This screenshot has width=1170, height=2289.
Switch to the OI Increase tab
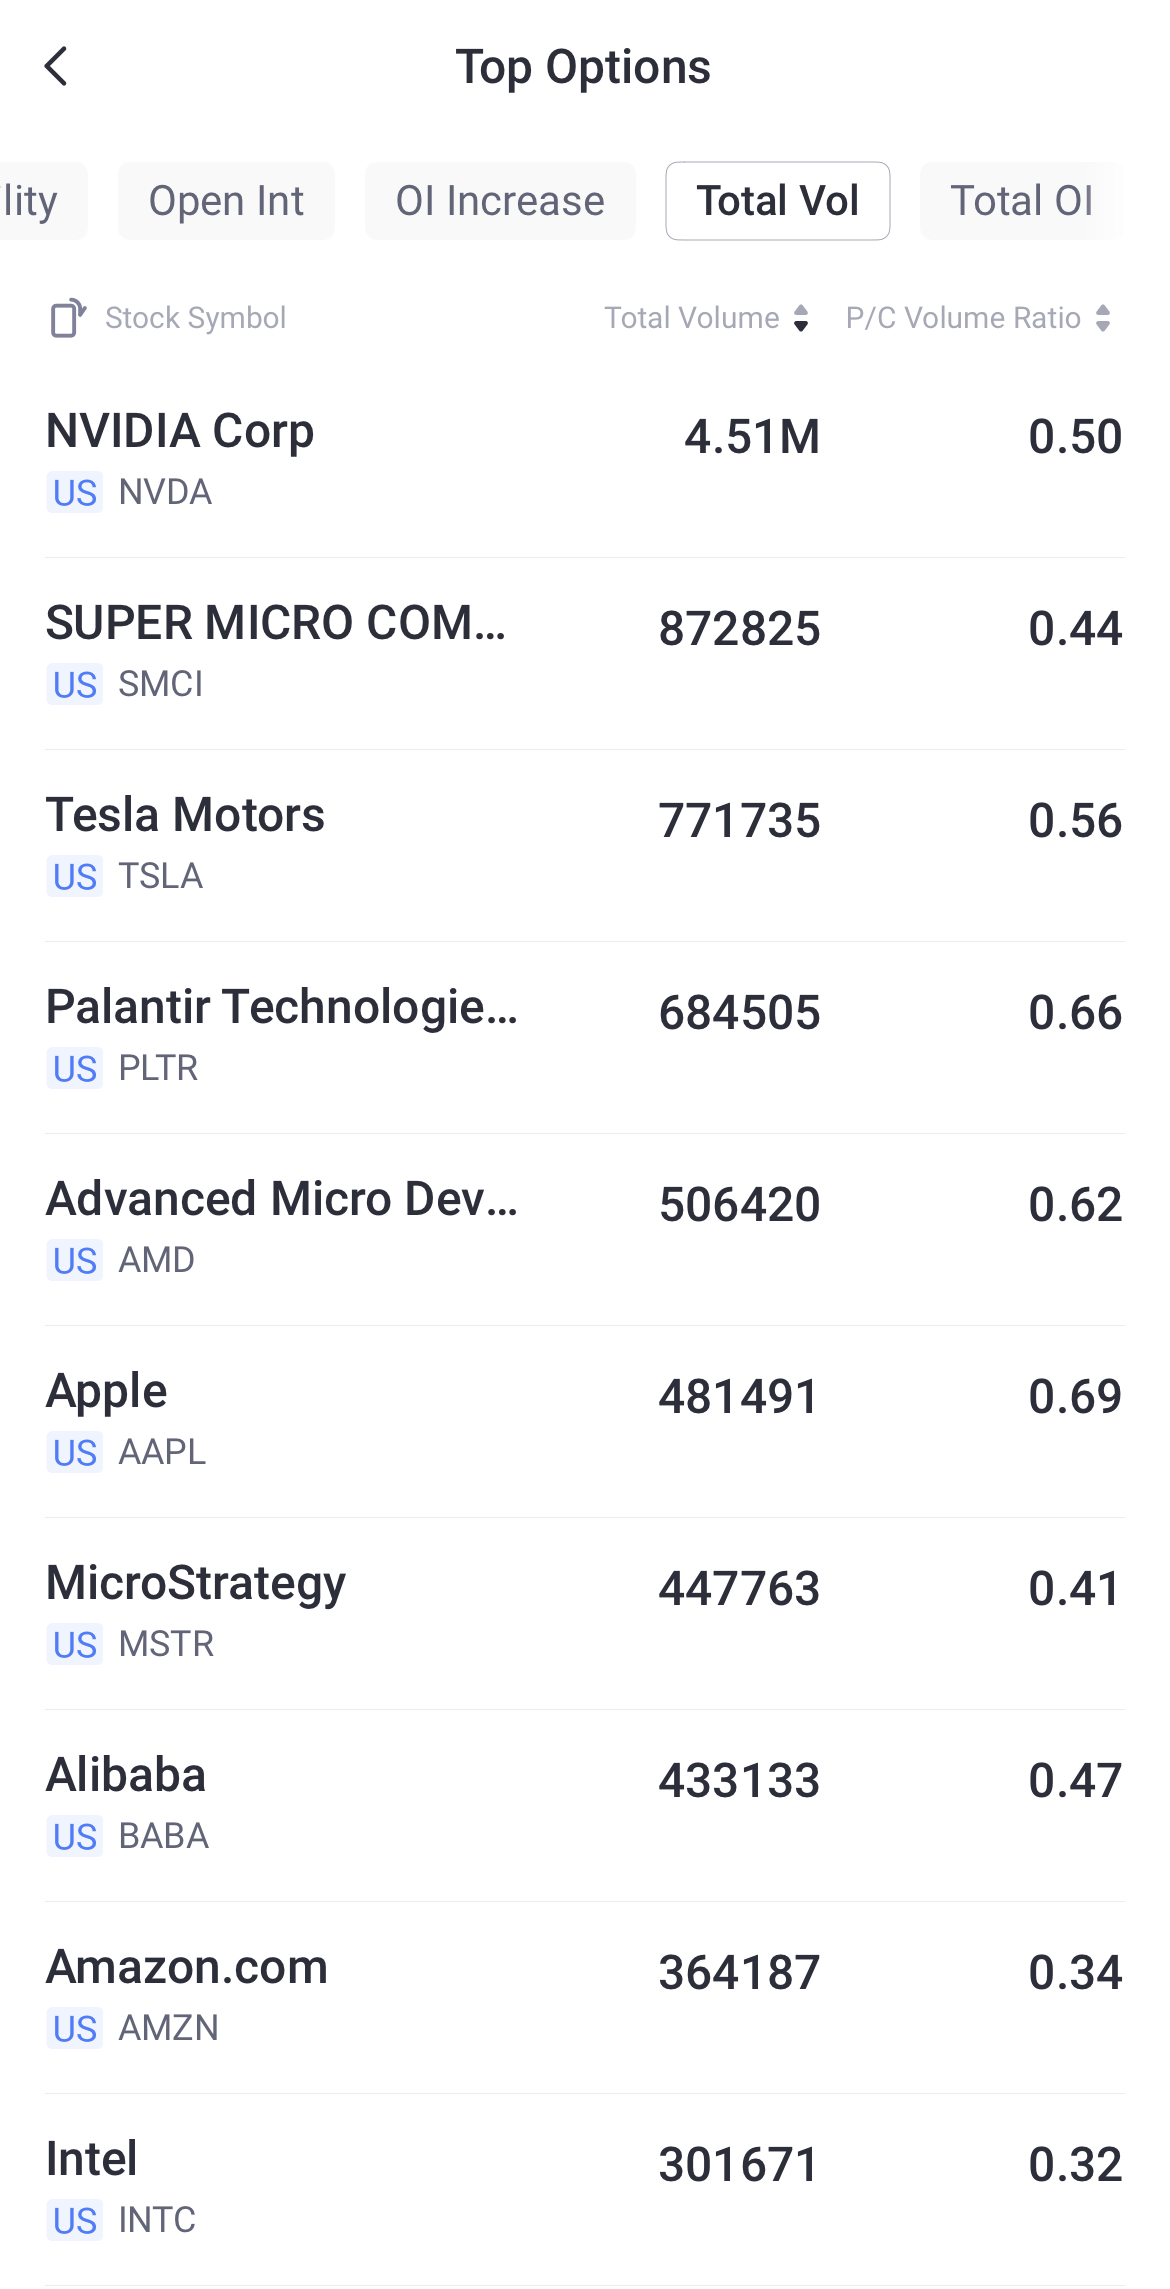pos(500,201)
